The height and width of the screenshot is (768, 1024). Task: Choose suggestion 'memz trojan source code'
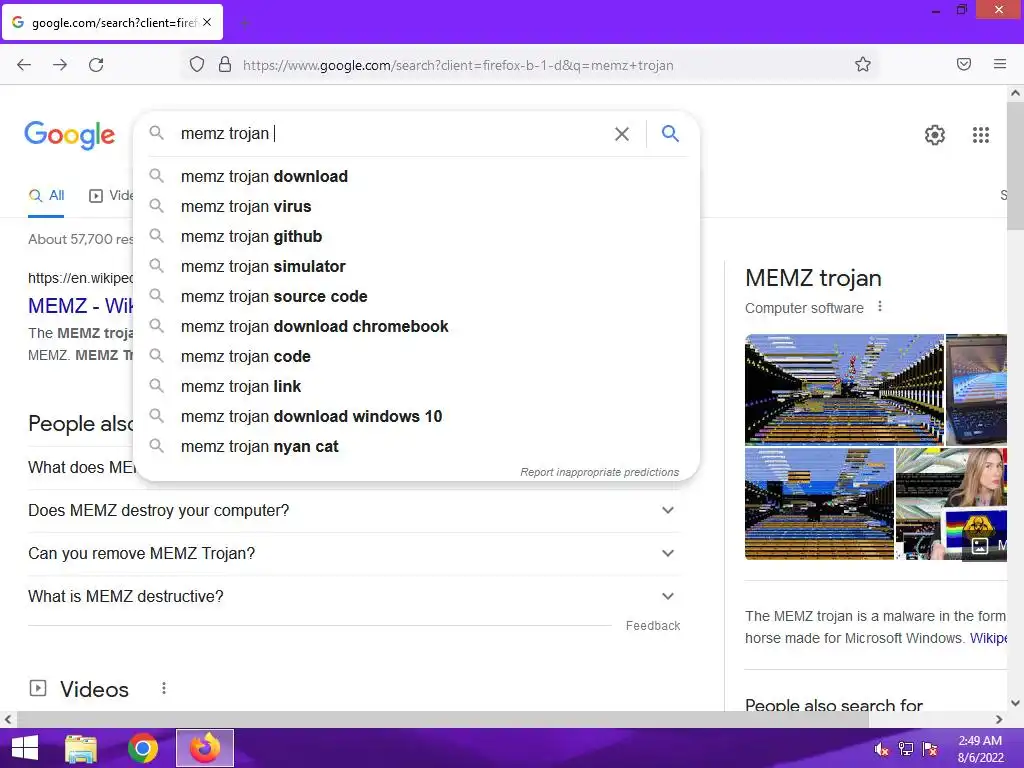point(417,296)
